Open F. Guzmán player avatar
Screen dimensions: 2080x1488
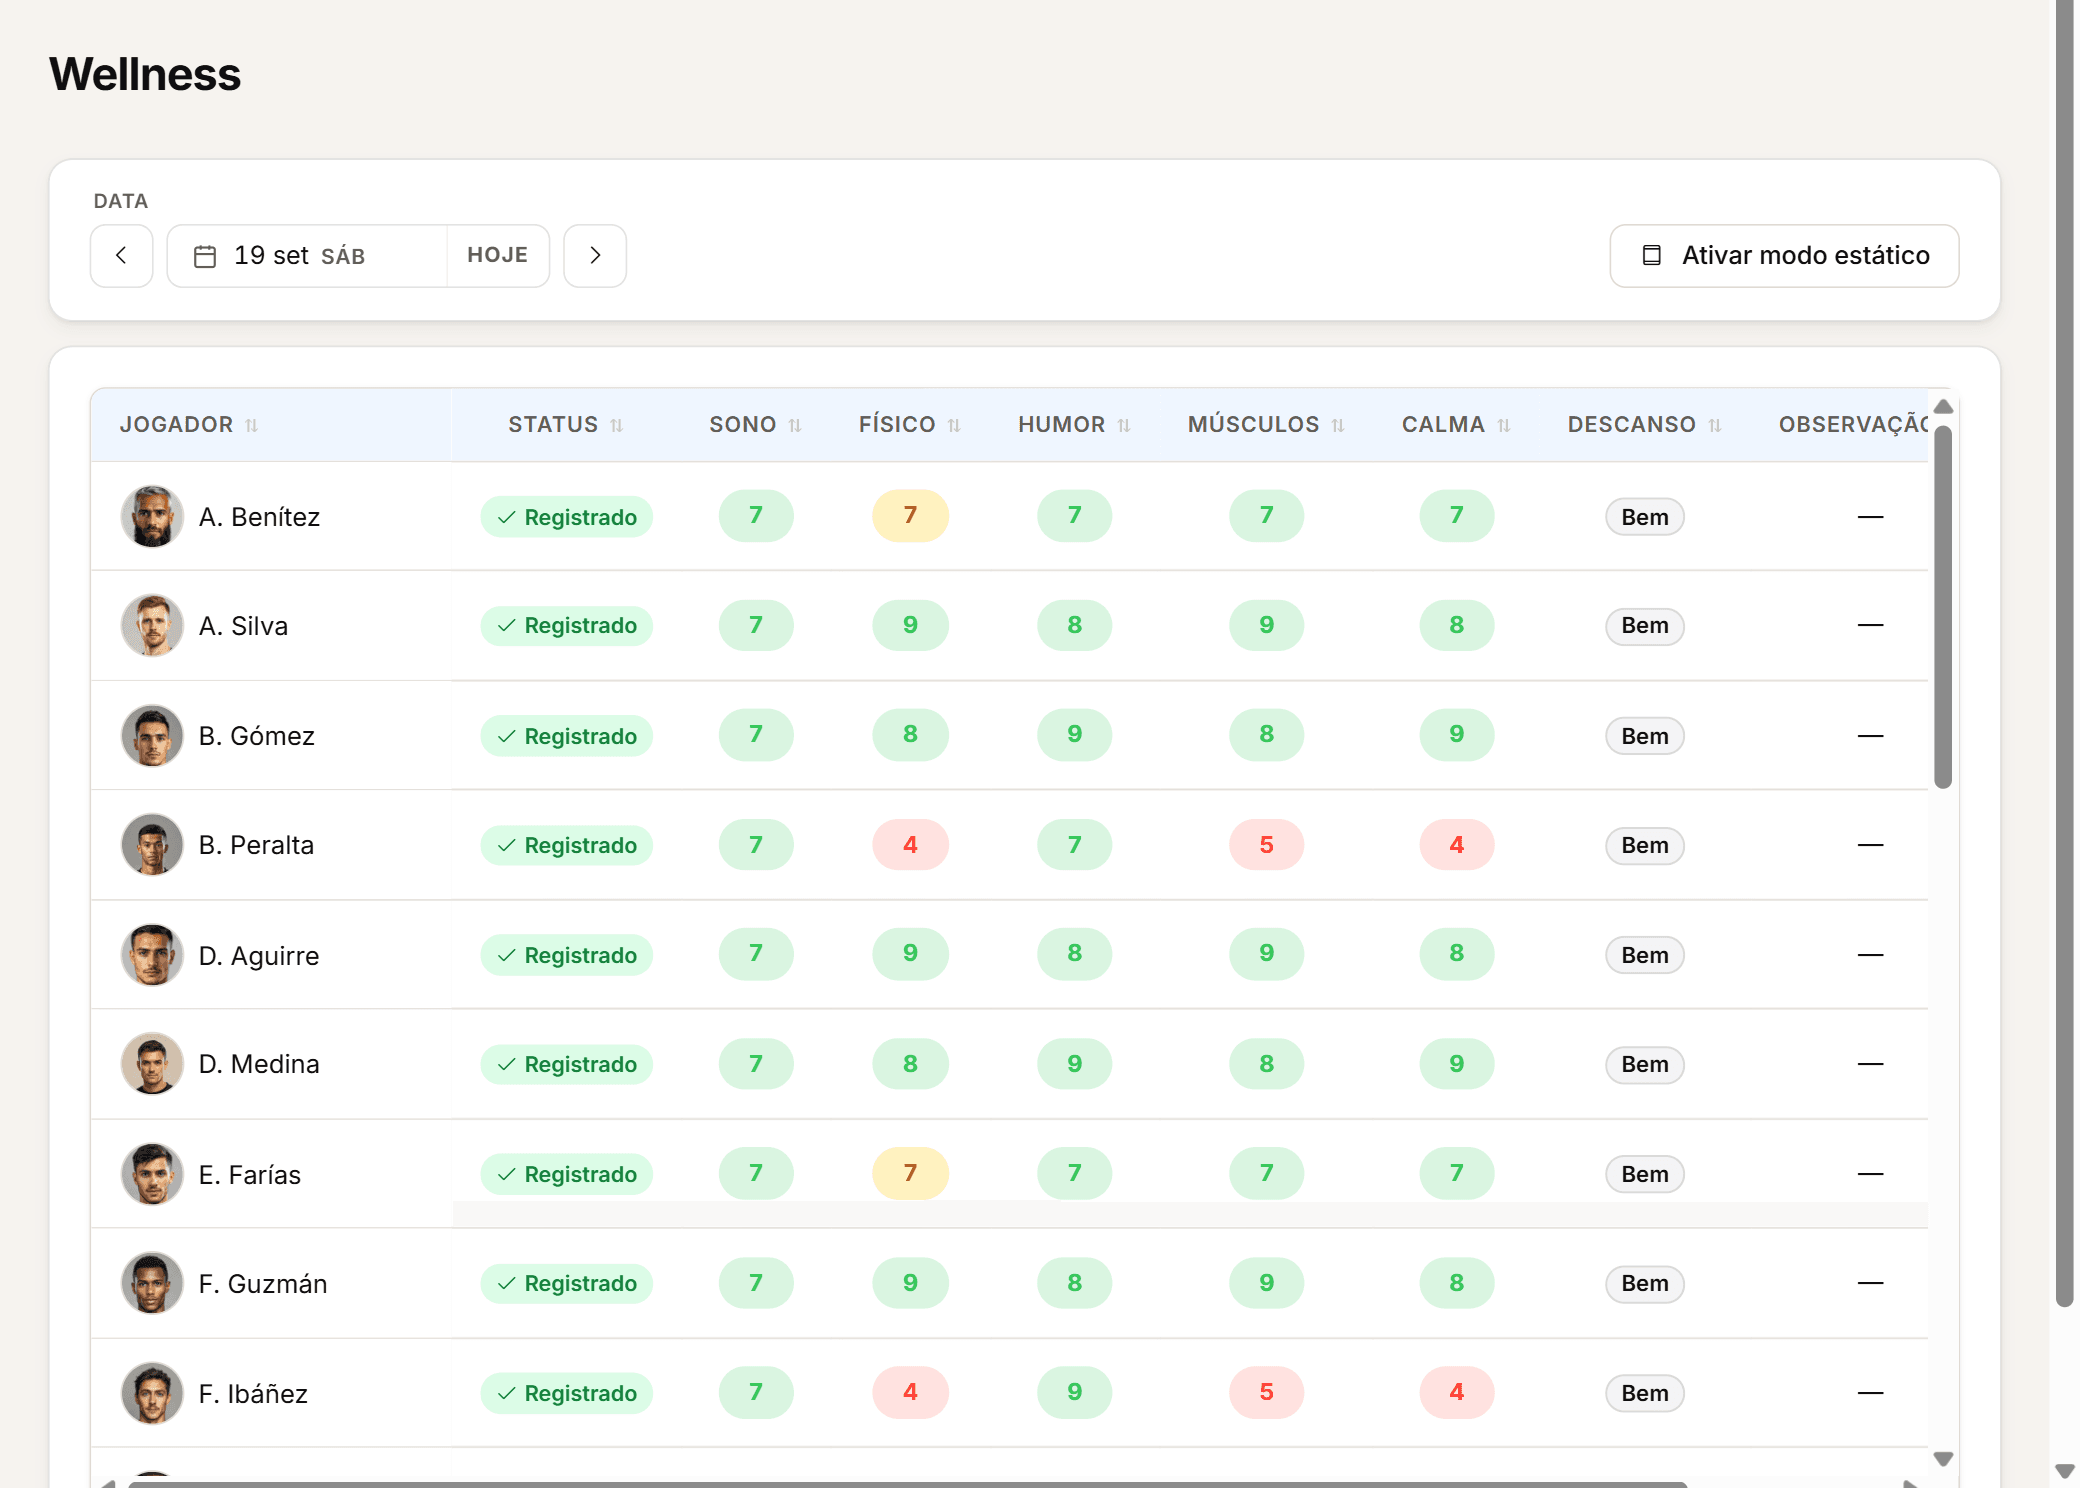152,1283
